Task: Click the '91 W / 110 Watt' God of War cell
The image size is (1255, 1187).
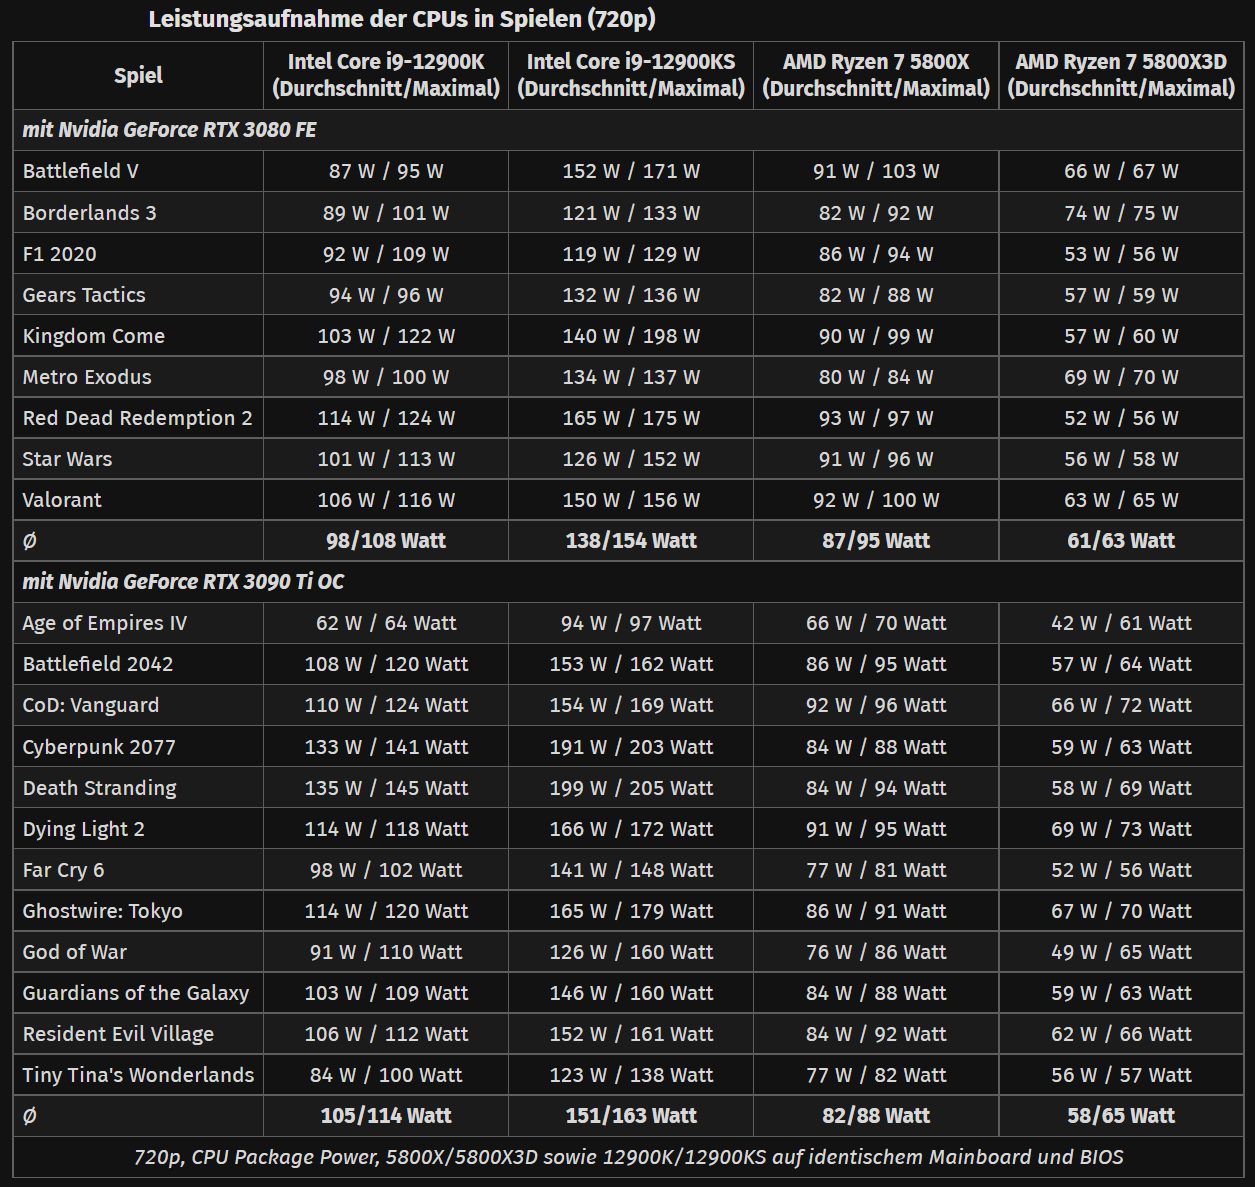Action: click(386, 952)
